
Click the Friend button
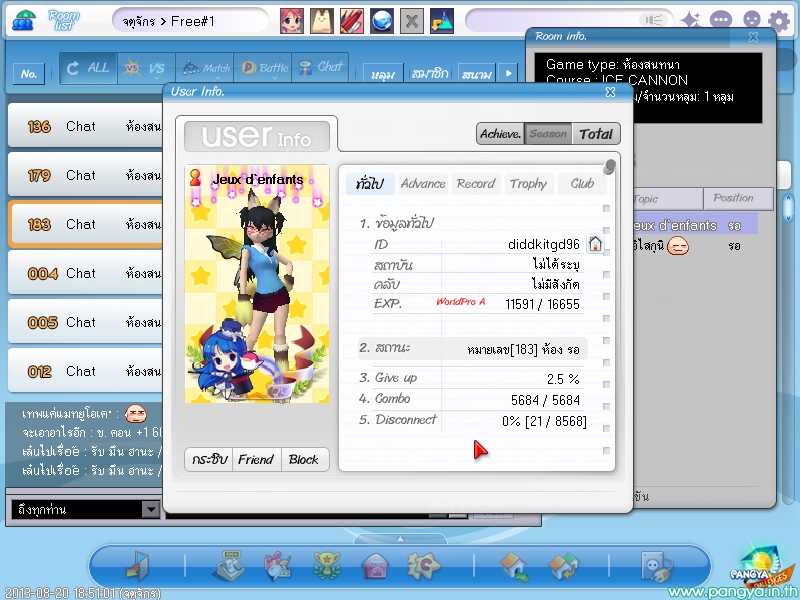(x=256, y=460)
